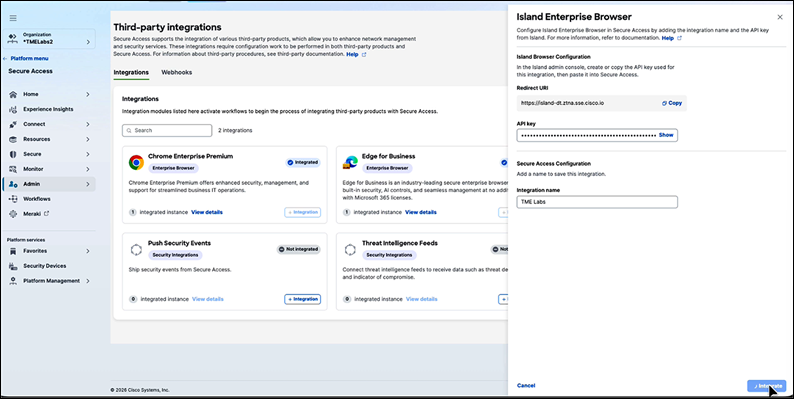Click the Threat Intelligence Feeds icon
The height and width of the screenshot is (399, 794).
pos(350,250)
